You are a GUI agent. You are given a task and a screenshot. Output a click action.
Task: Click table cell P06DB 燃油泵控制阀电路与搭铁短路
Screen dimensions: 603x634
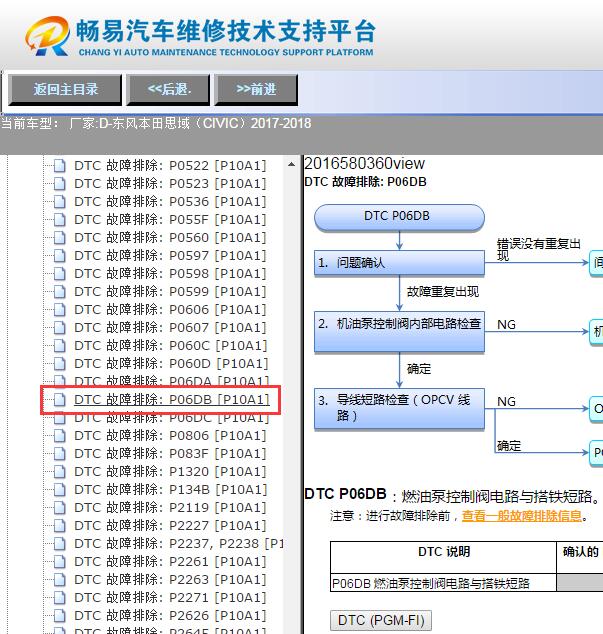443,583
